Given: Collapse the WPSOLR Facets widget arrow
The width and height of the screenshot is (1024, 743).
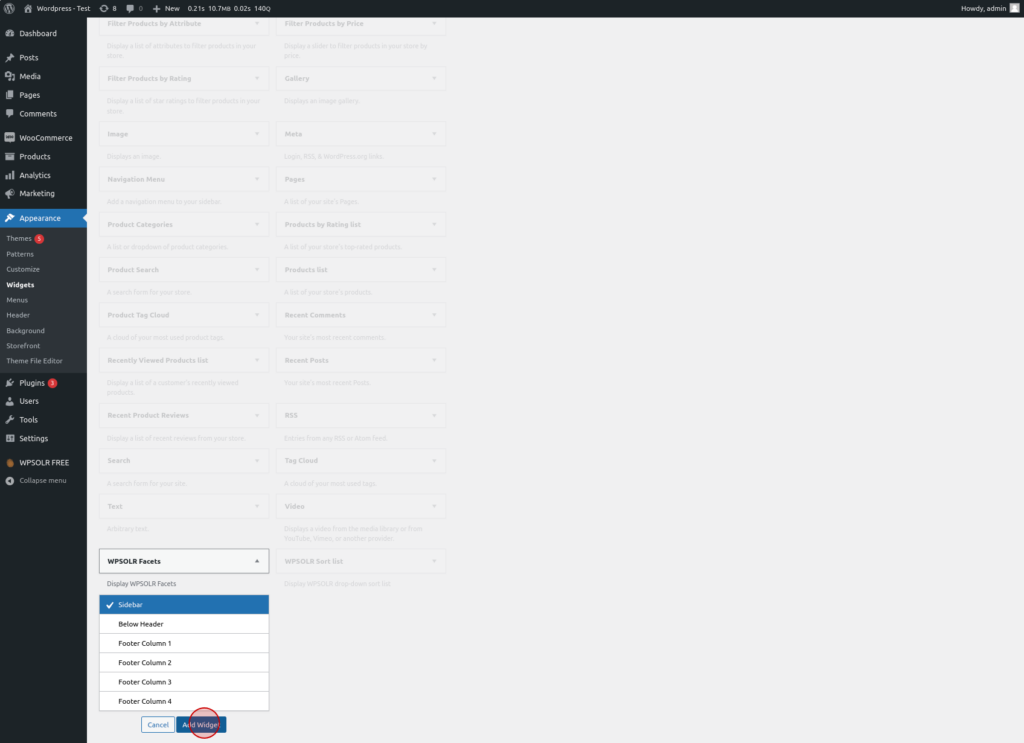Looking at the screenshot, I should click(x=257, y=561).
